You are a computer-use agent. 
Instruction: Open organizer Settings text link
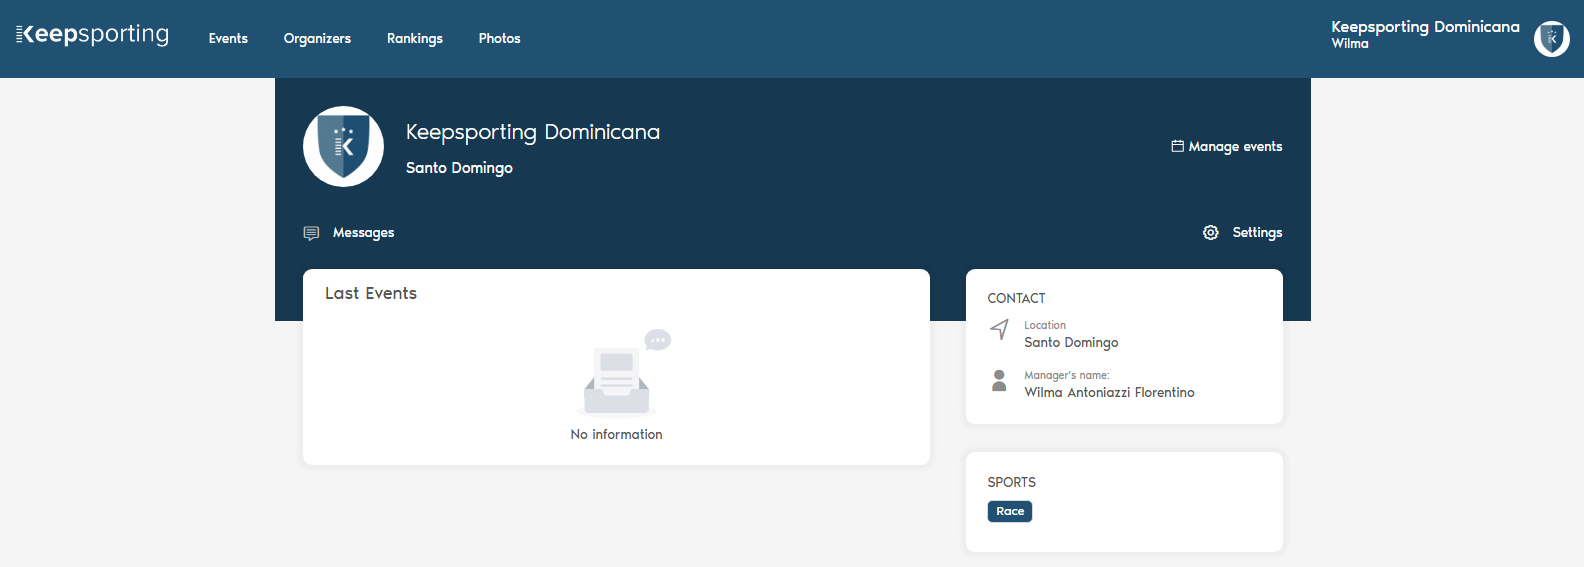1257,233
